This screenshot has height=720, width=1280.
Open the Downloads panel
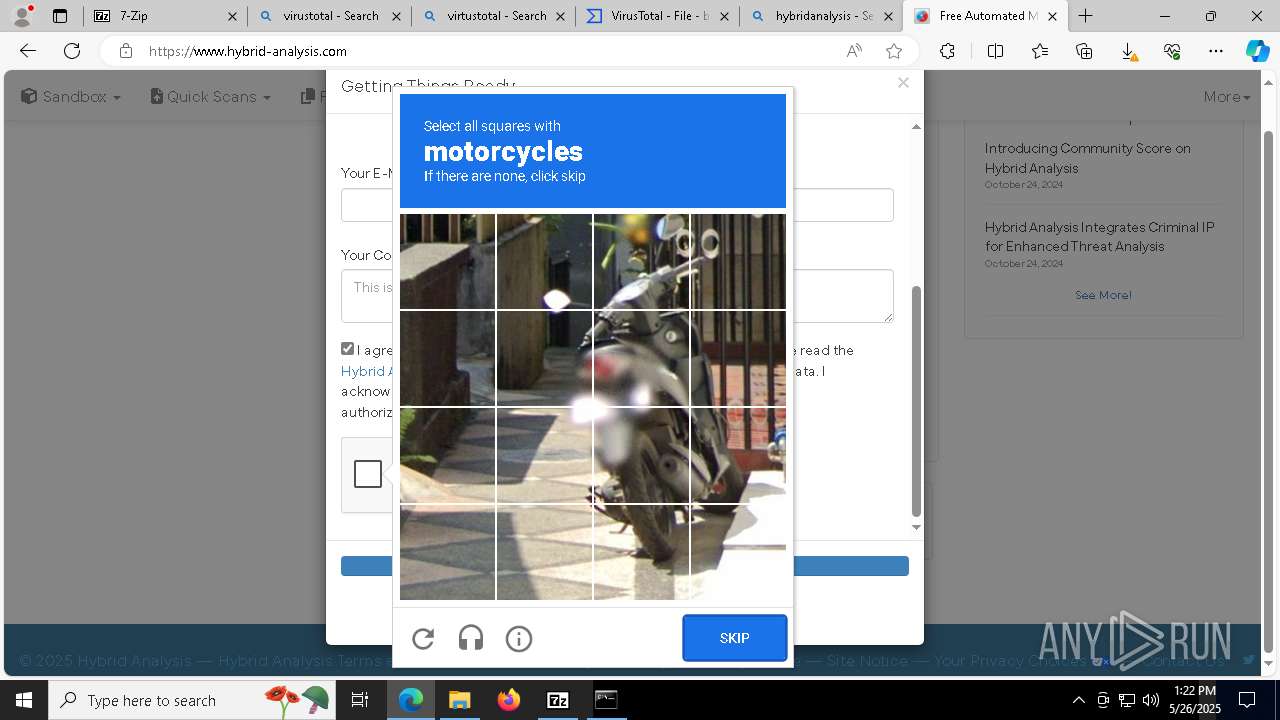click(1128, 51)
